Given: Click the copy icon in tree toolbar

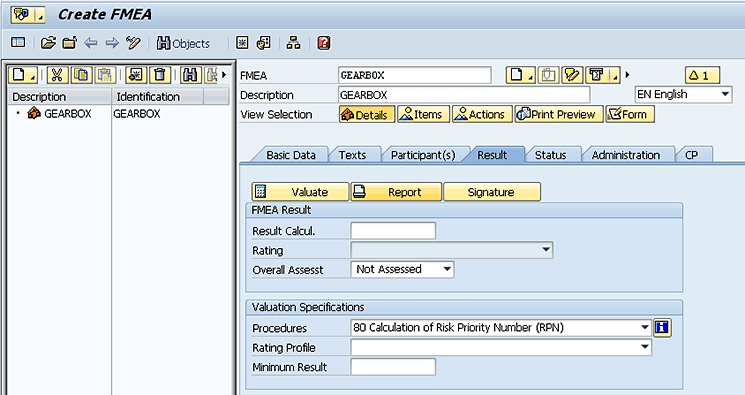Looking at the screenshot, I should click(82, 75).
